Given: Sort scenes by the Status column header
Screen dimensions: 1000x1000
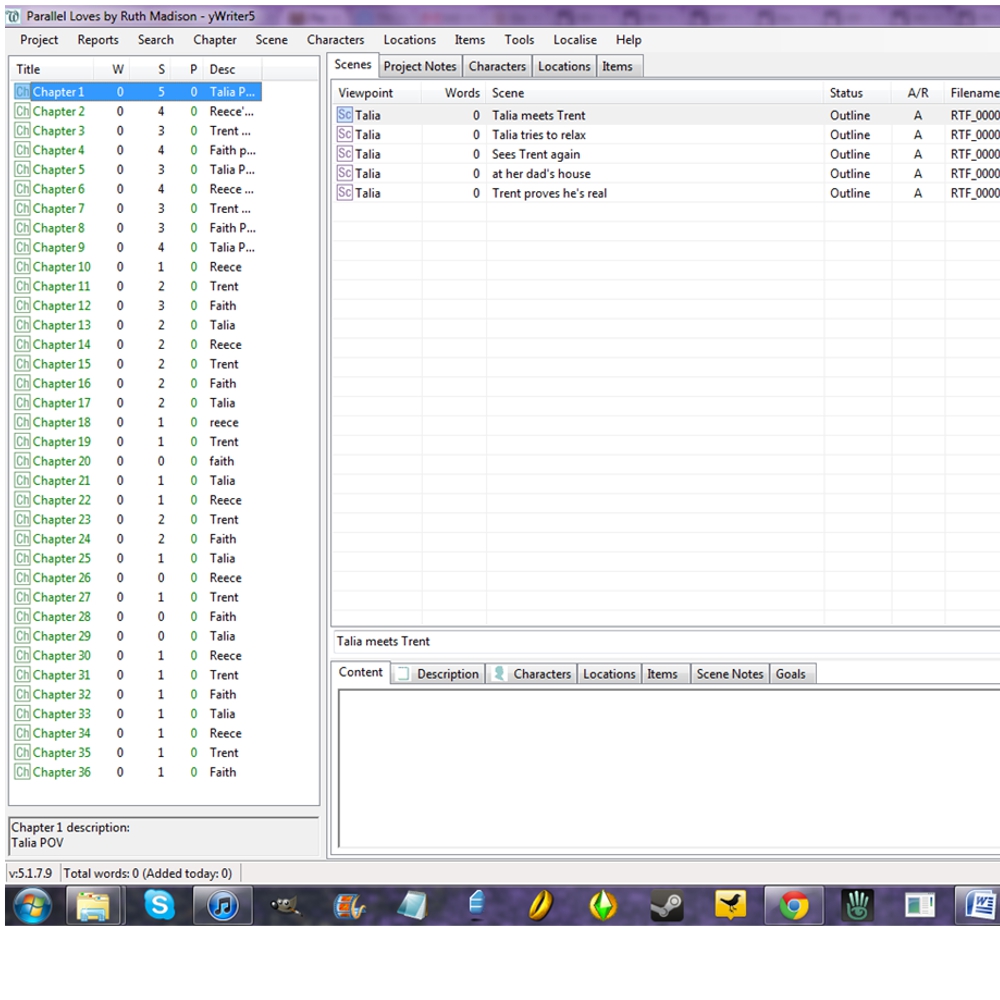Looking at the screenshot, I should pos(846,93).
